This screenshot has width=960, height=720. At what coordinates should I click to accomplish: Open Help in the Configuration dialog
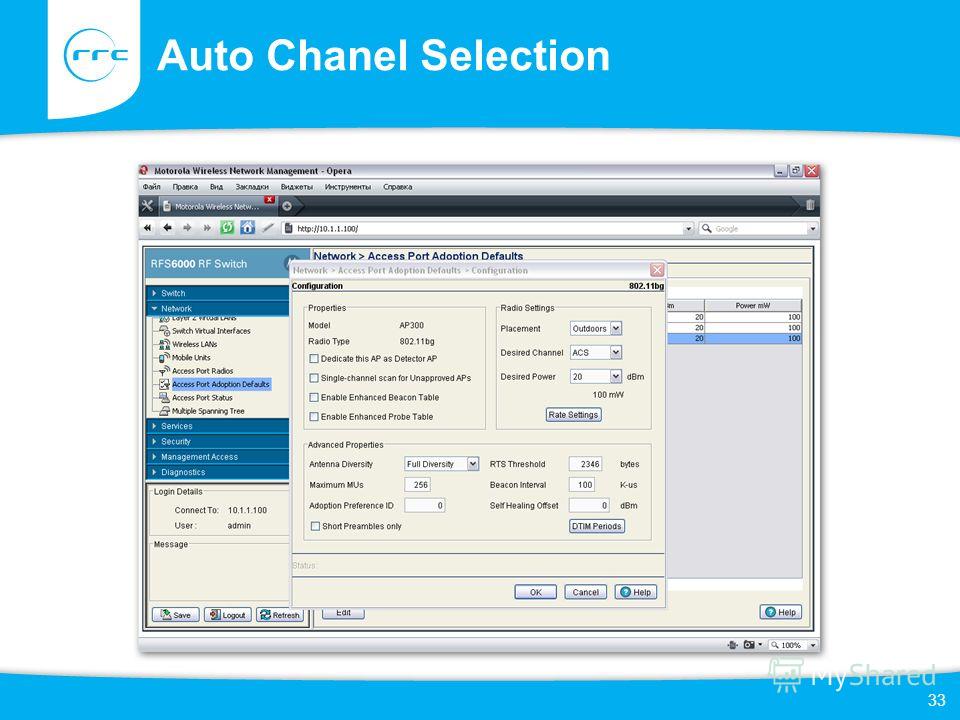636,592
